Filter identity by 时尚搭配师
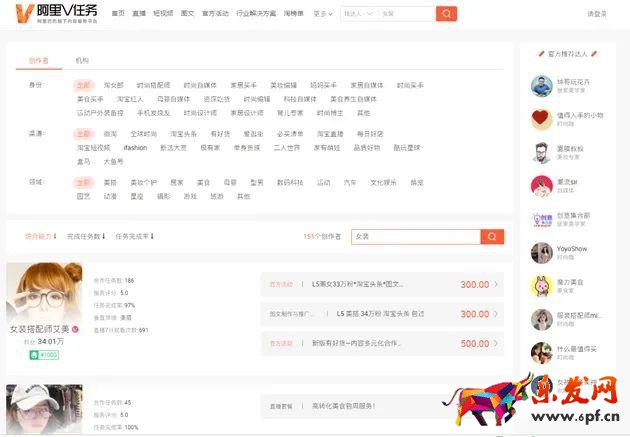The height and width of the screenshot is (437, 630). coord(153,85)
